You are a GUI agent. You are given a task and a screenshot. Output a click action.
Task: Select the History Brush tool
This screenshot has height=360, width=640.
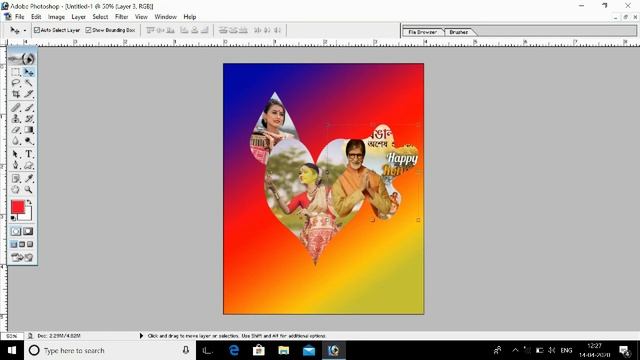pyautogui.click(x=29, y=119)
